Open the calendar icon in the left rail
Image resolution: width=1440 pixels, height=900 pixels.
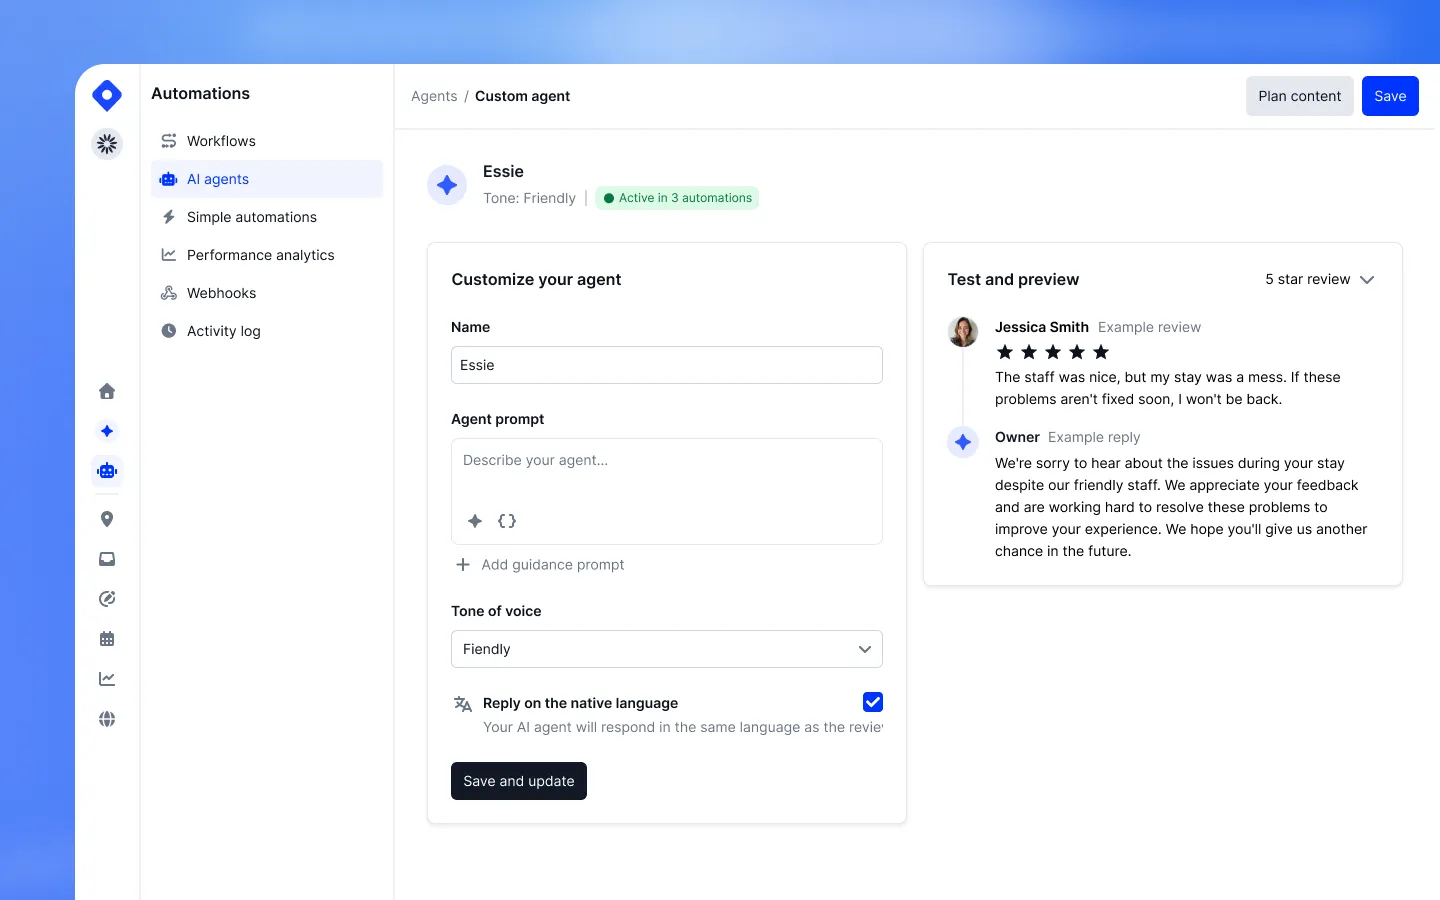107,638
